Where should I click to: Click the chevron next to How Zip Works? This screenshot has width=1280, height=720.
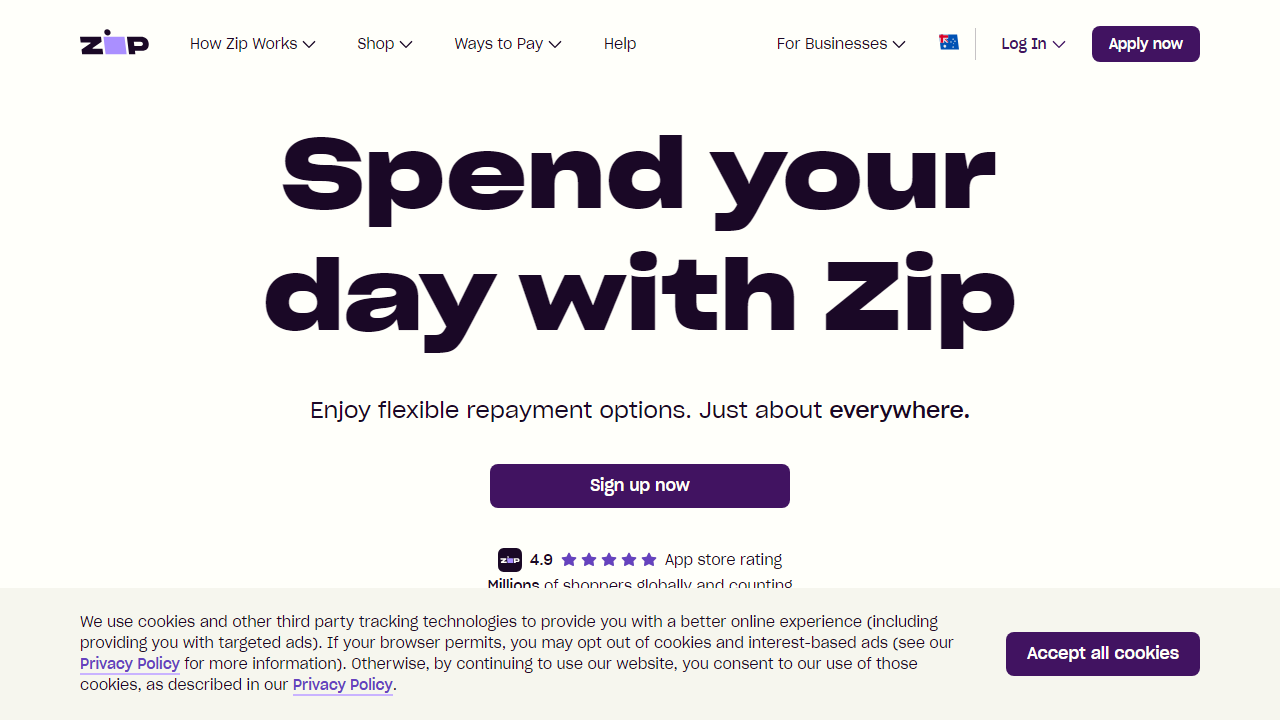(310, 44)
